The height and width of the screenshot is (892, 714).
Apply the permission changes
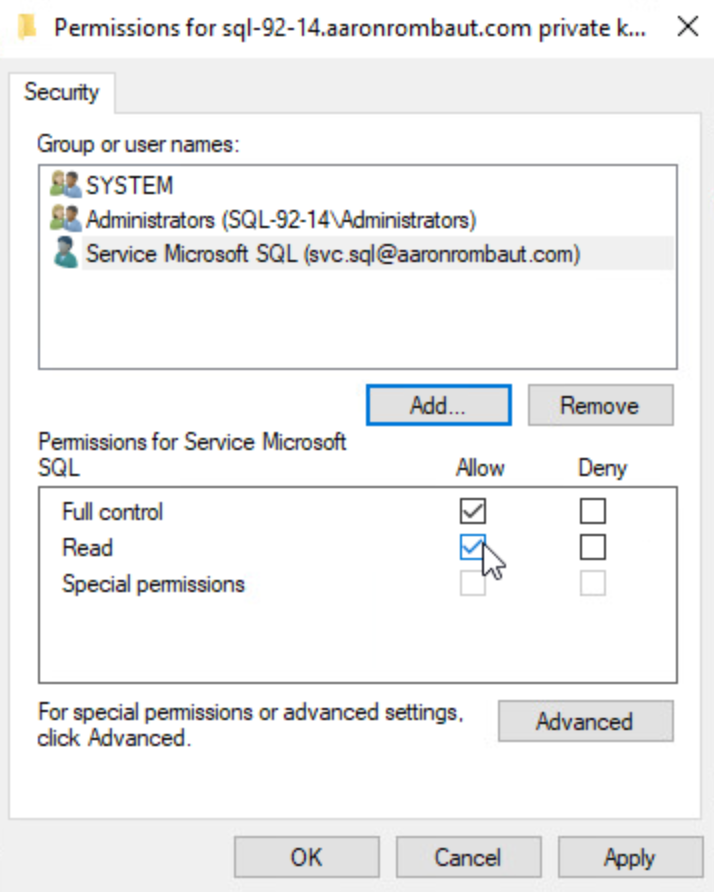629,857
